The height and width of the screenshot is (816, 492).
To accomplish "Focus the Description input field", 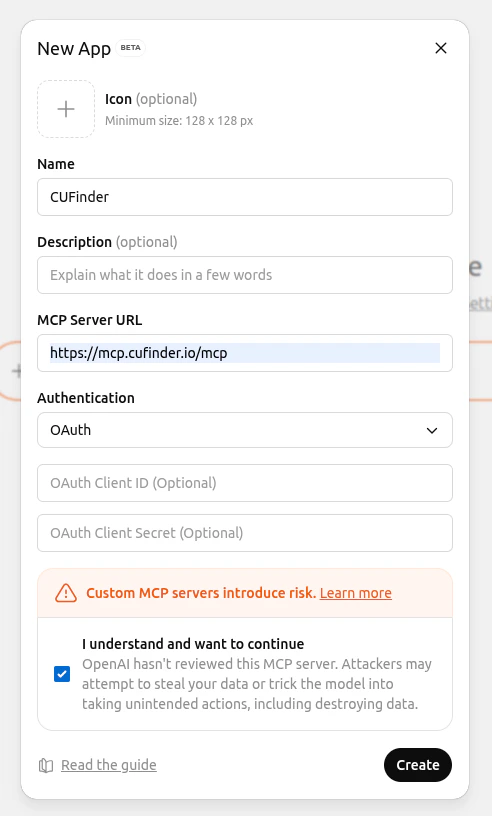I will coord(245,275).
